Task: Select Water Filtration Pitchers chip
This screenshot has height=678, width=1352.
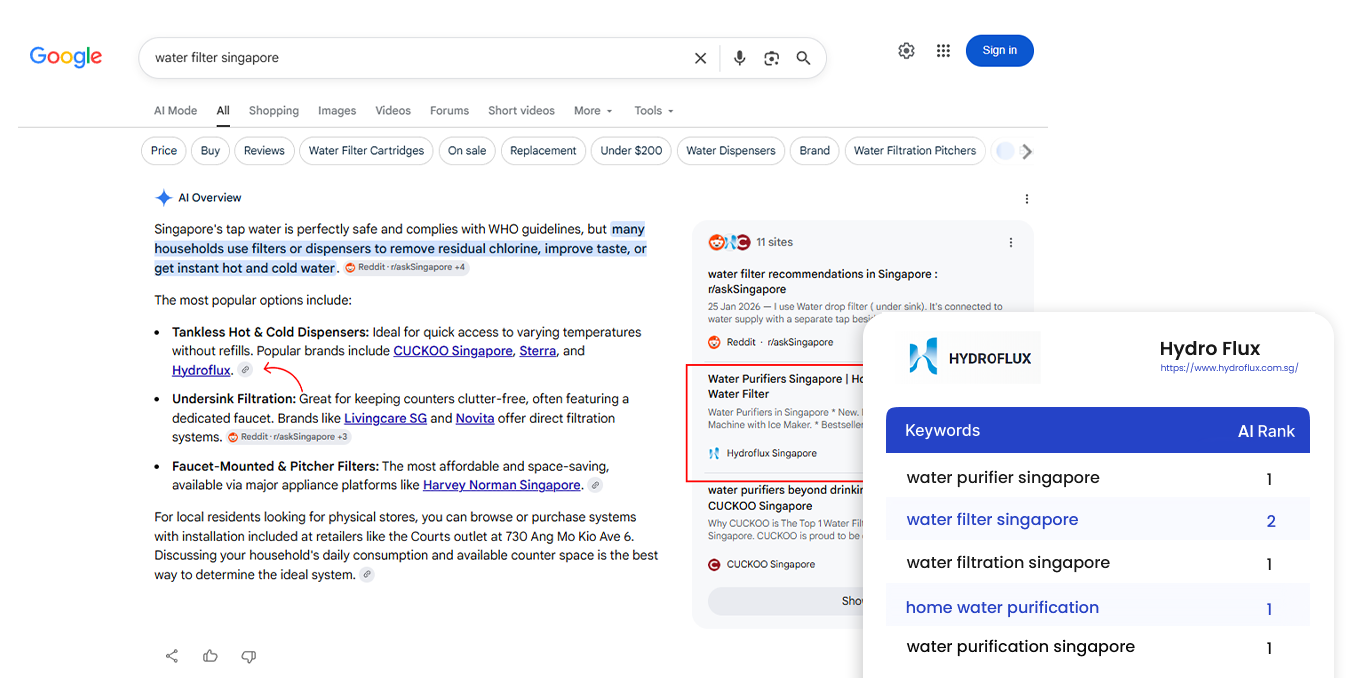Action: click(x=915, y=151)
